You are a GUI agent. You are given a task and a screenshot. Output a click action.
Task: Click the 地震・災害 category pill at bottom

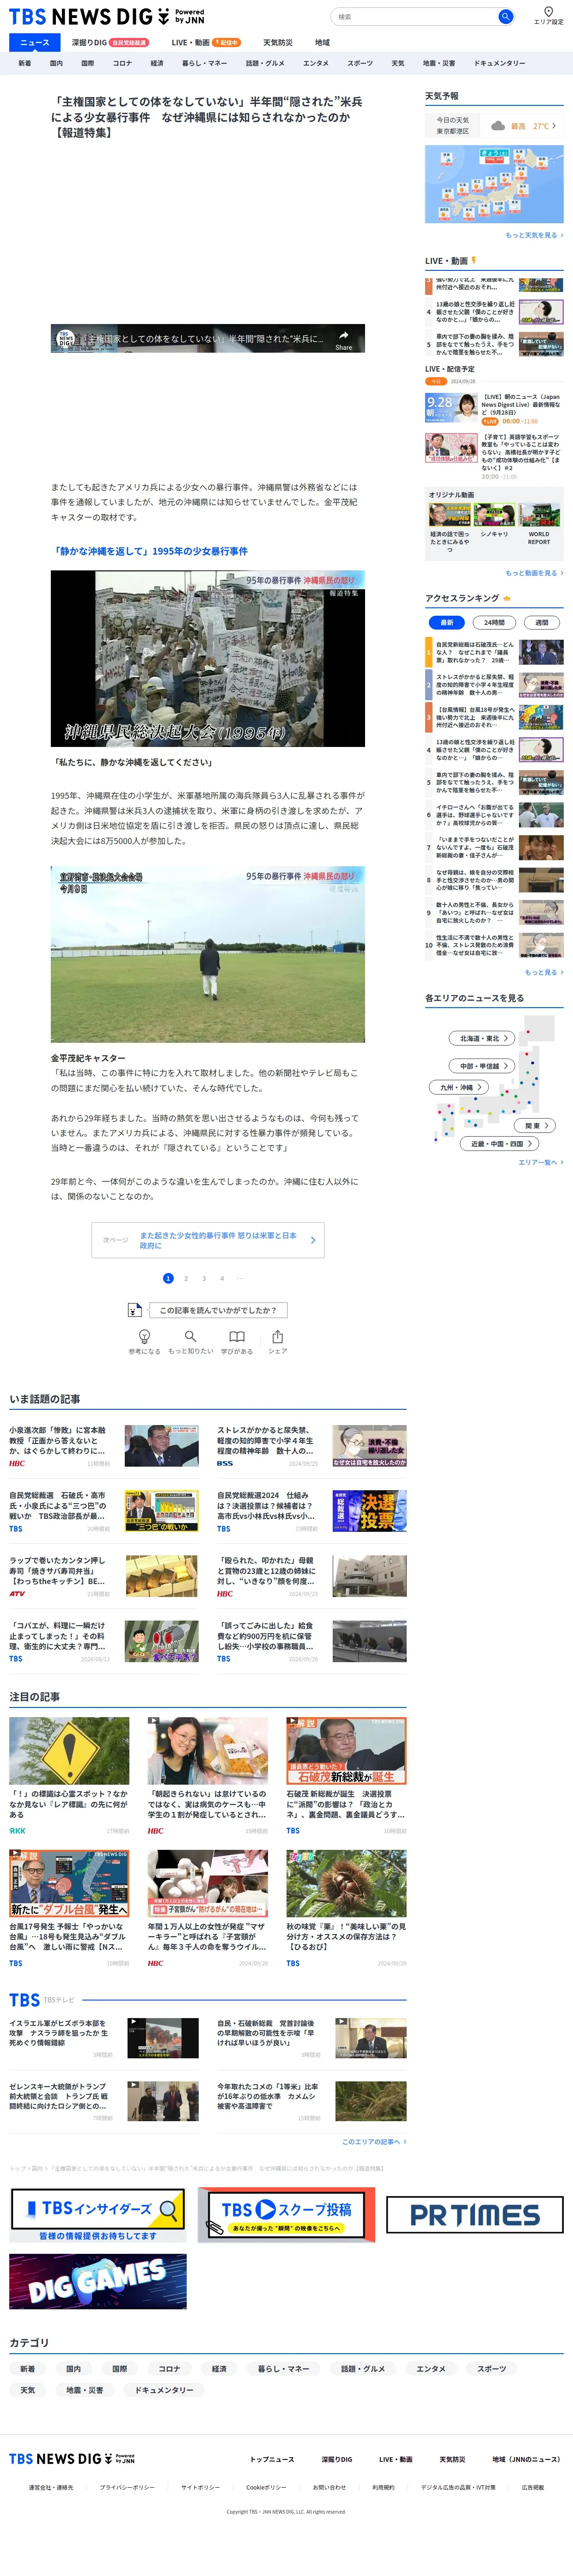(x=85, y=2390)
